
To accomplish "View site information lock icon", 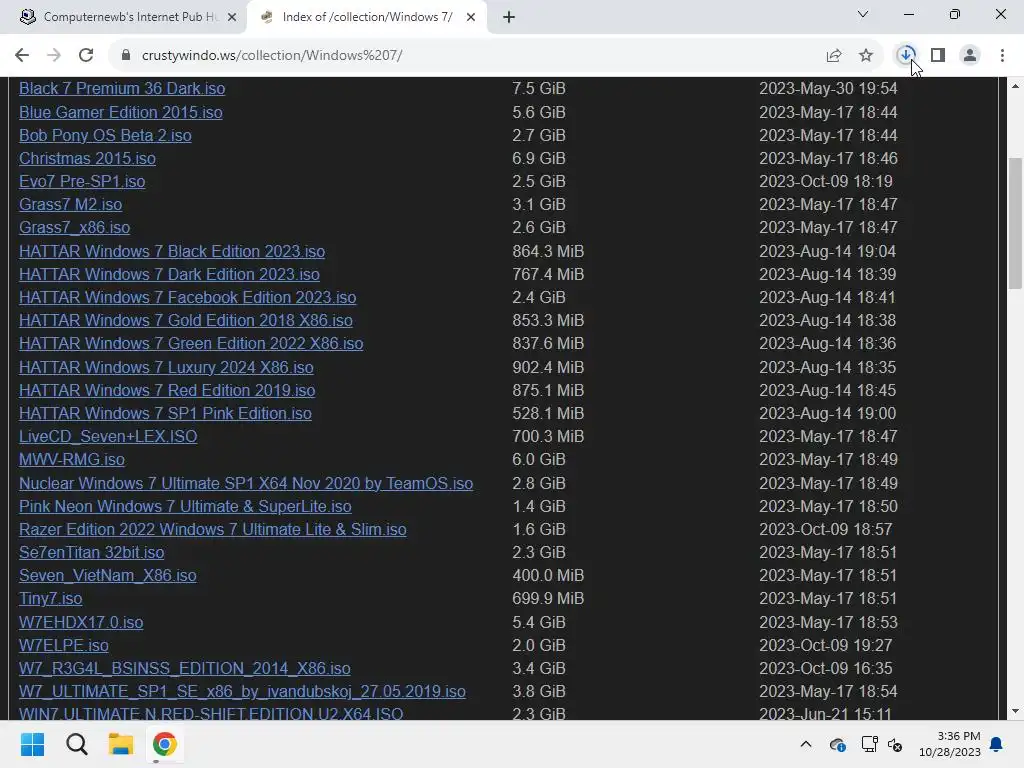I will (x=126, y=55).
